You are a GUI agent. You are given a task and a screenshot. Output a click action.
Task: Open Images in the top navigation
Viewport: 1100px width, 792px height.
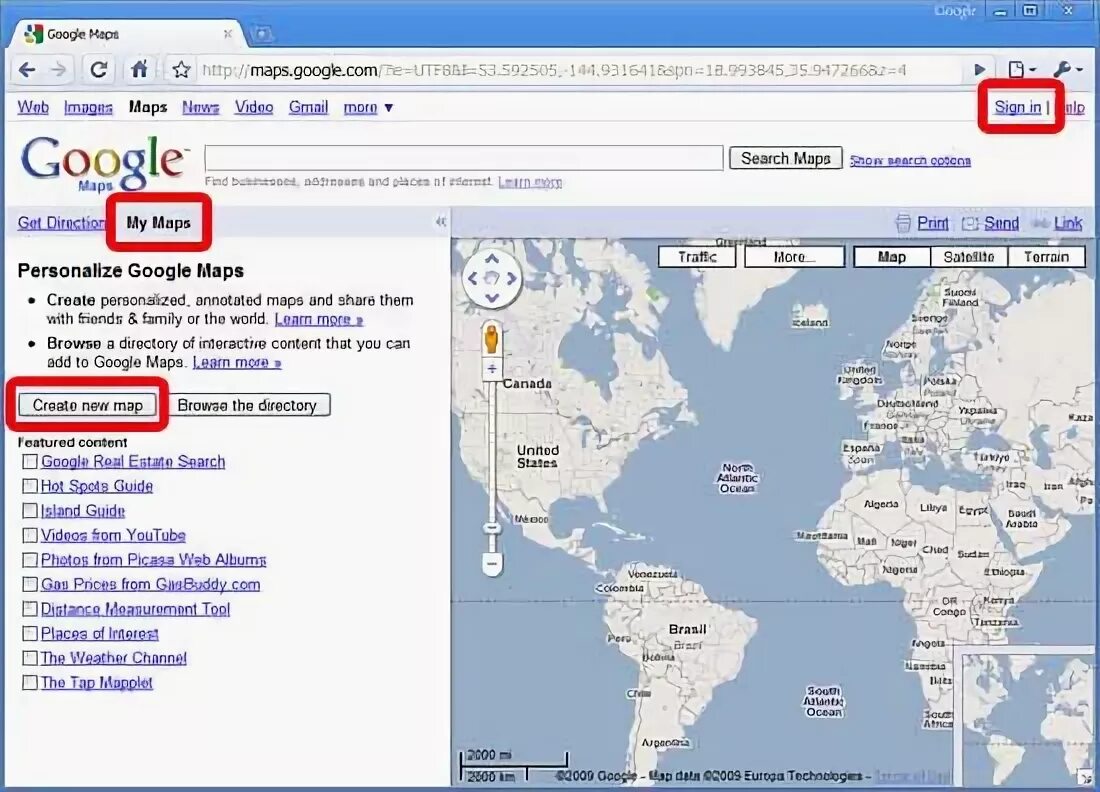pyautogui.click(x=88, y=107)
